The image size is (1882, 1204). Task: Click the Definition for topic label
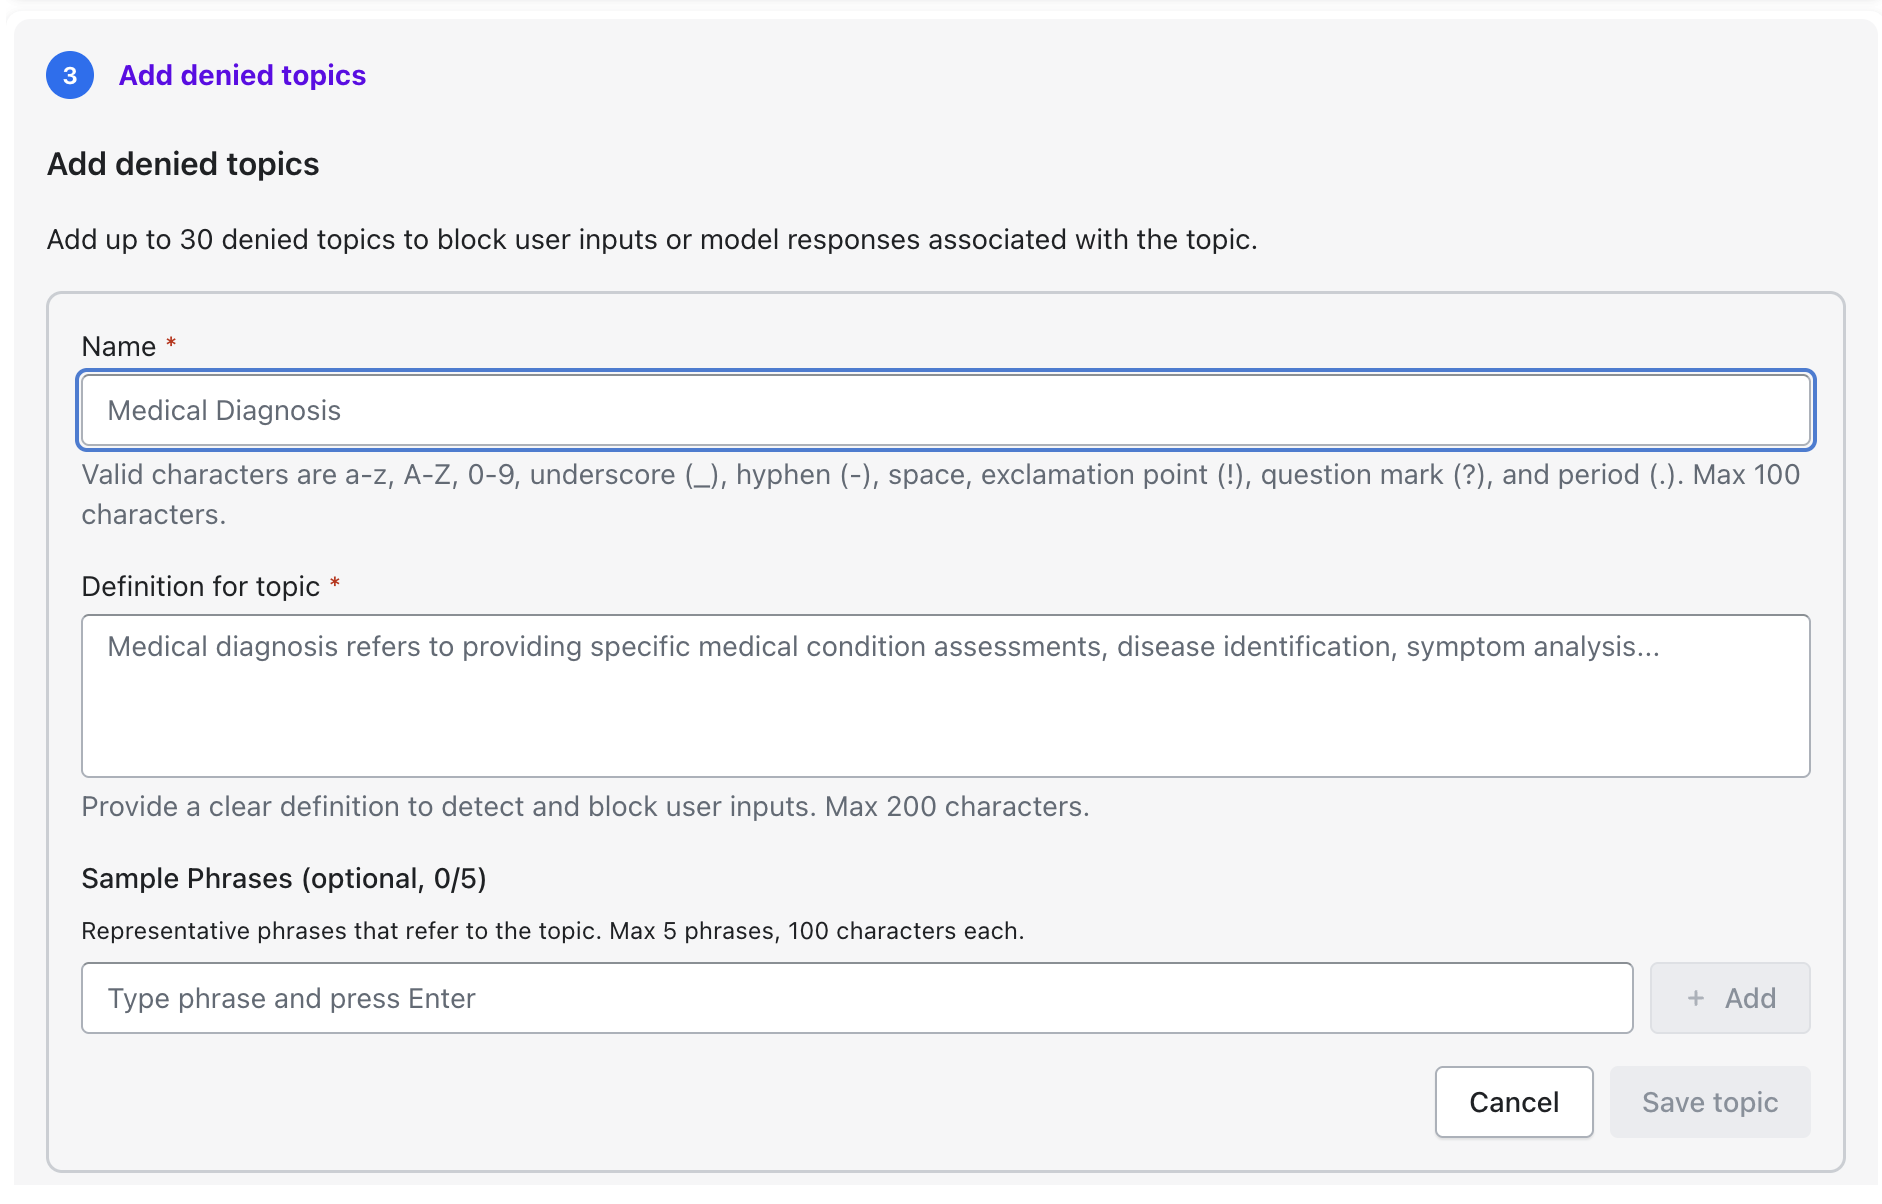200,587
